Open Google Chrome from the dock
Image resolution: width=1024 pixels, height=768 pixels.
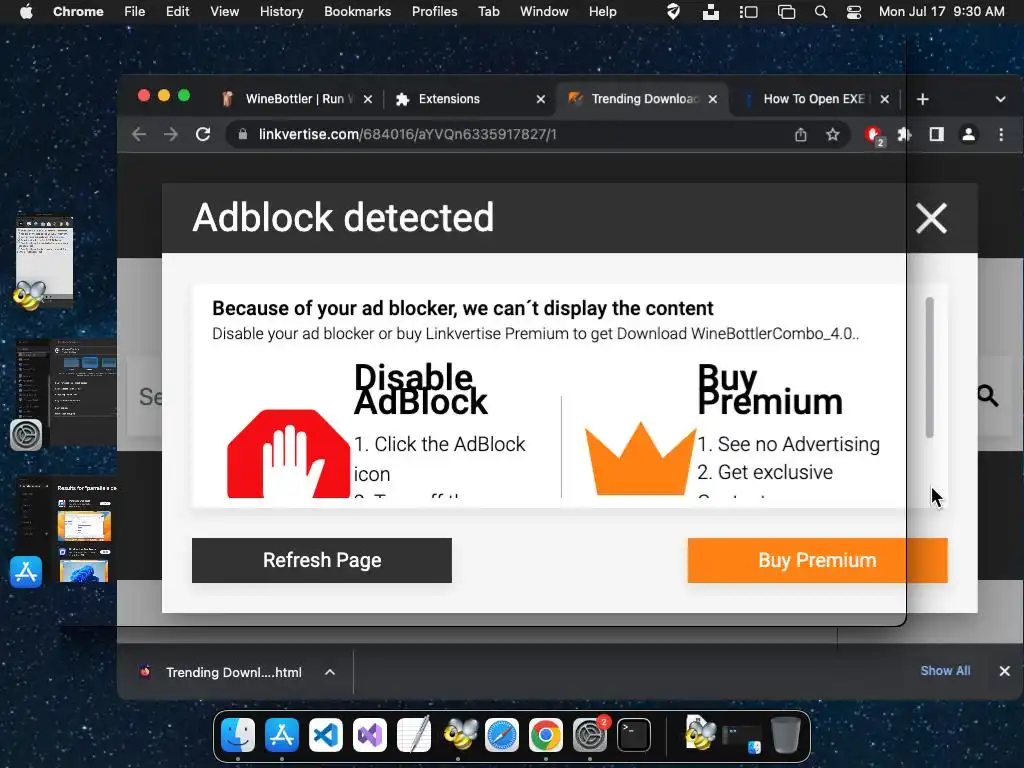[545, 735]
